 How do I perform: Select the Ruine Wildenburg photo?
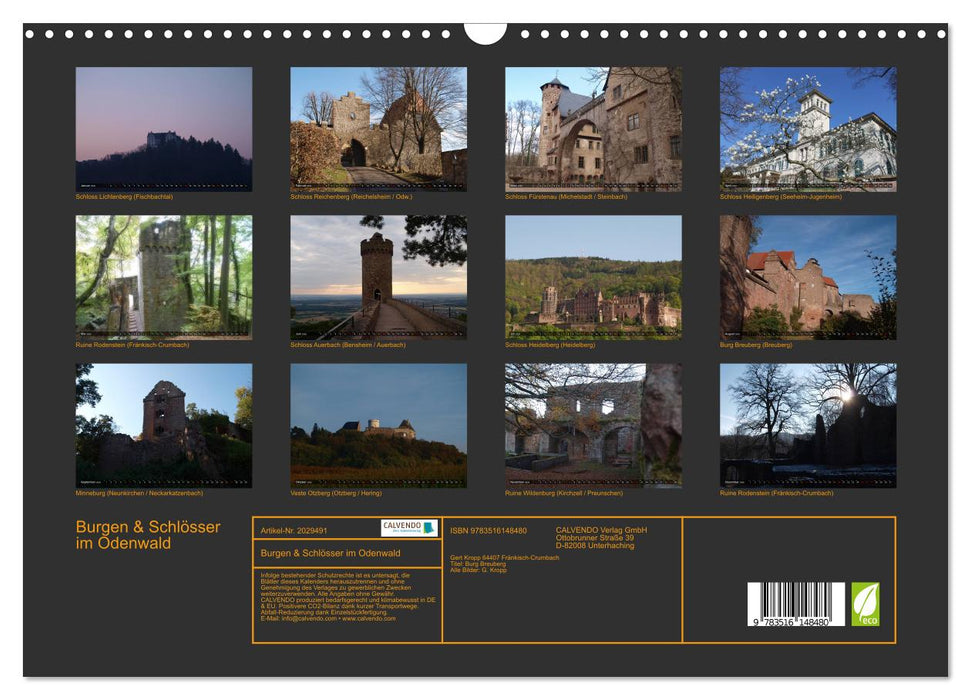593,425
